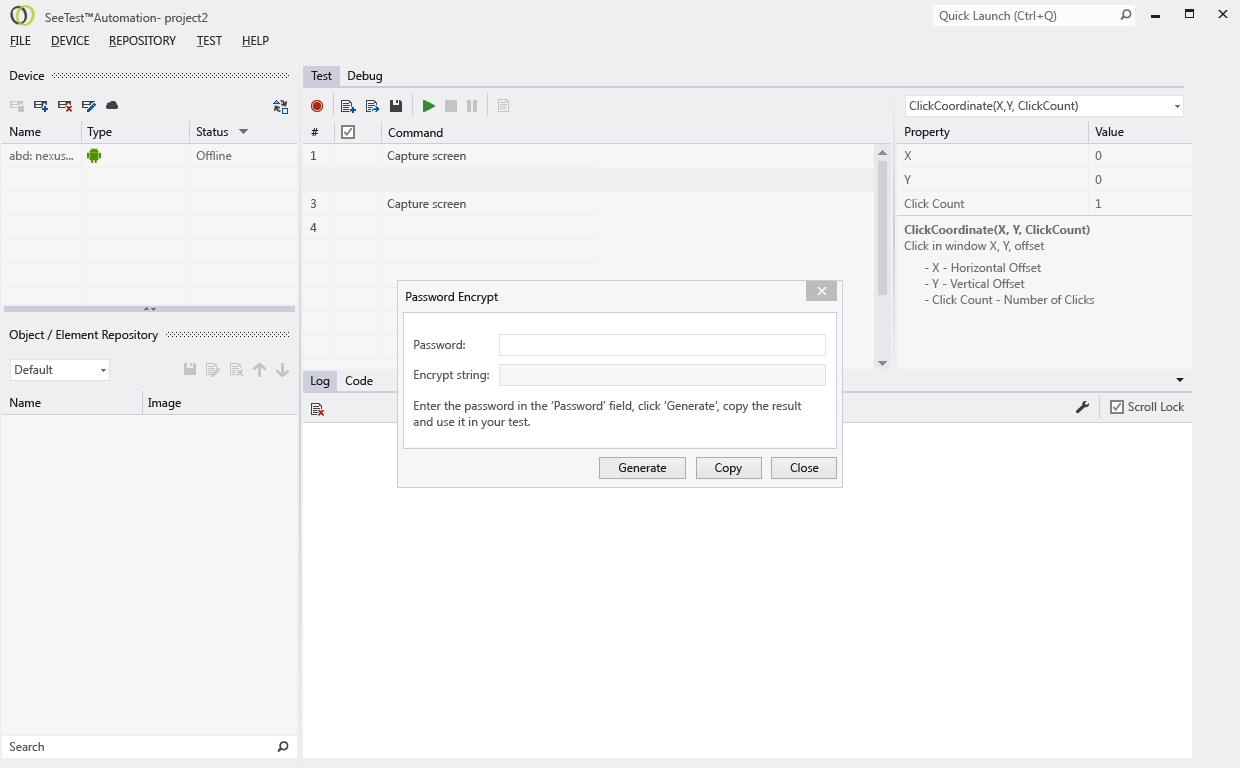Viewport: 1240px width, 768px height.
Task: Dismiss Password Encrypt dialog with X
Action: tap(821, 291)
